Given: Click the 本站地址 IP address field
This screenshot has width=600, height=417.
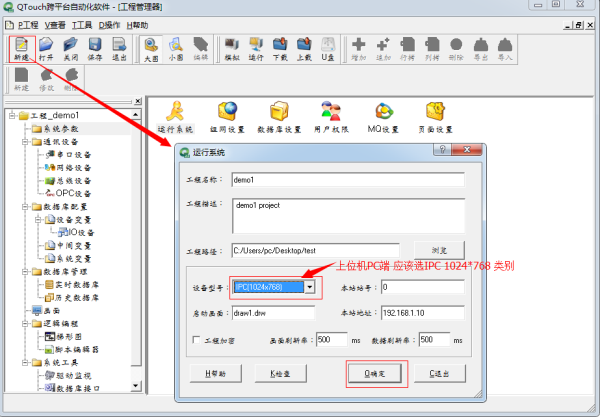Looking at the screenshot, I should pyautogui.click(x=421, y=311).
